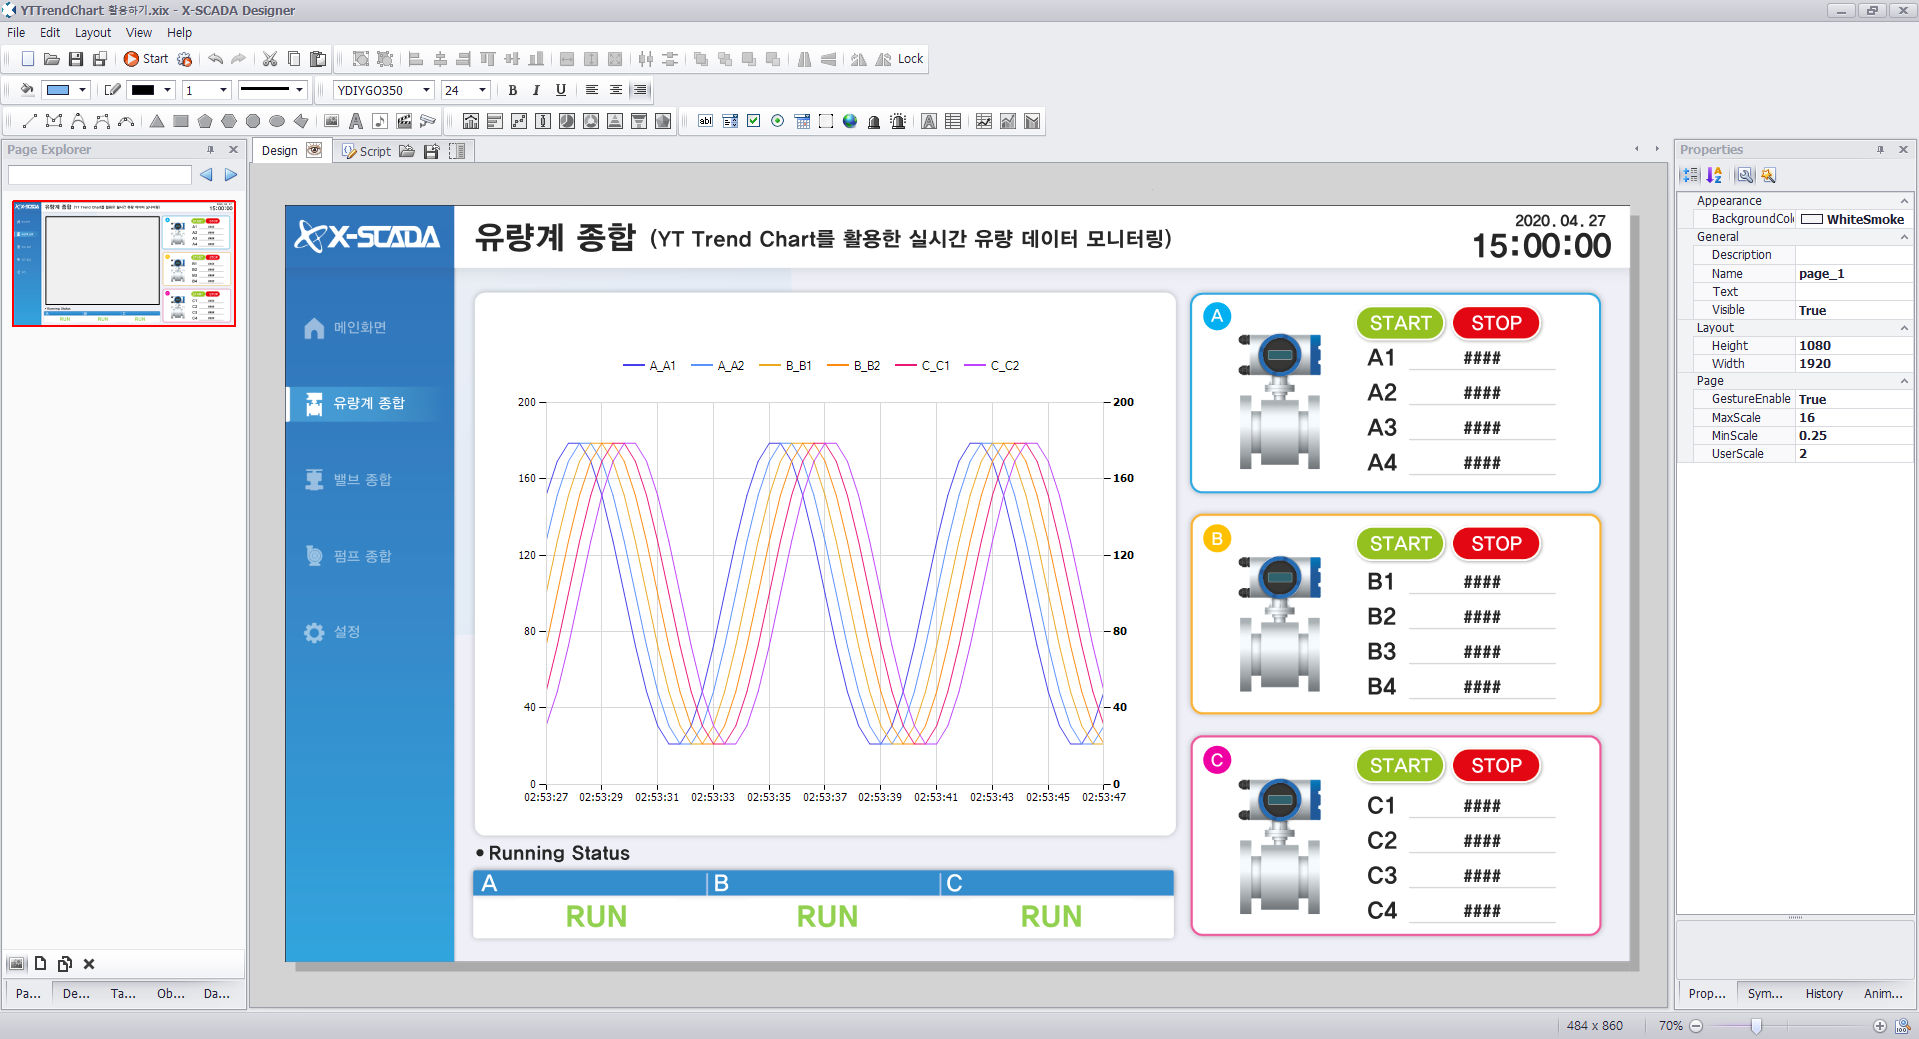This screenshot has width=1919, height=1039.
Task: Select the Pentagon shape tool
Action: point(205,121)
